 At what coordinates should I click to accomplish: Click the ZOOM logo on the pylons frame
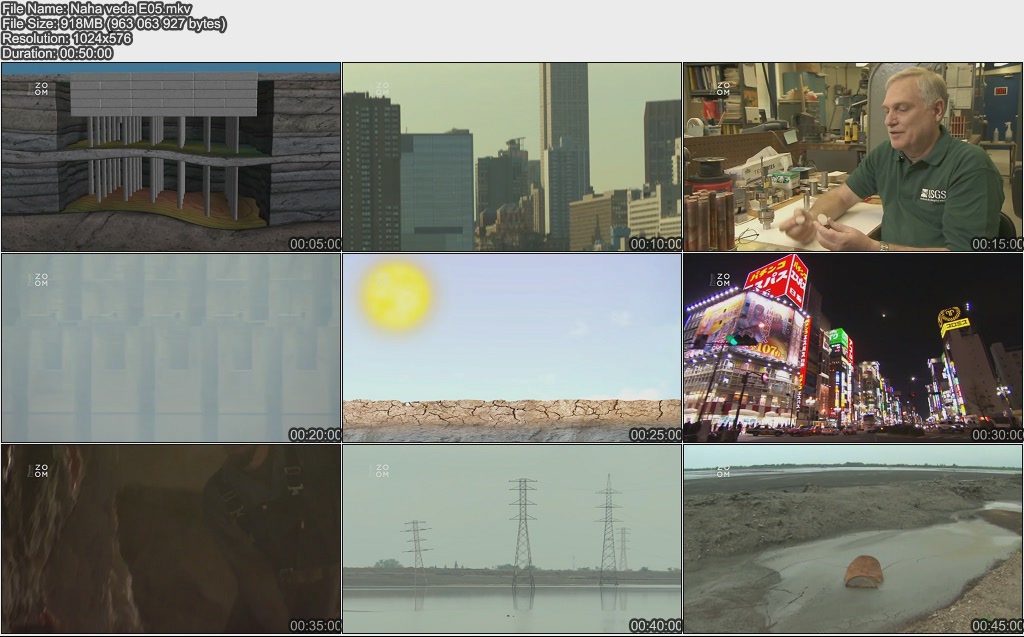[x=382, y=471]
